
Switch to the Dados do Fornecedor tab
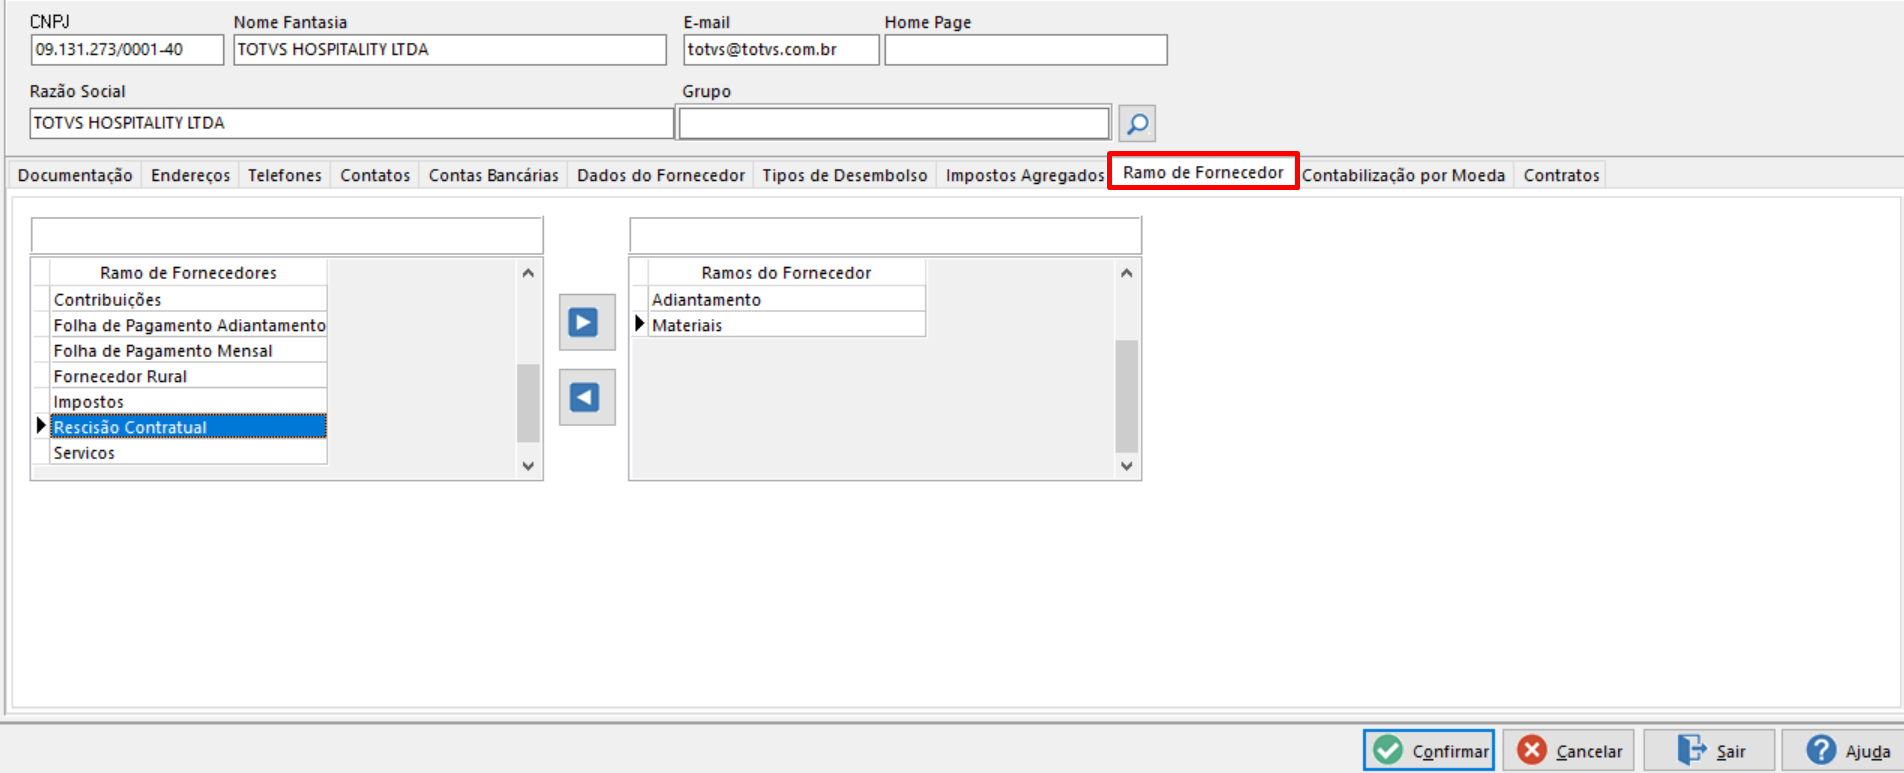661,175
